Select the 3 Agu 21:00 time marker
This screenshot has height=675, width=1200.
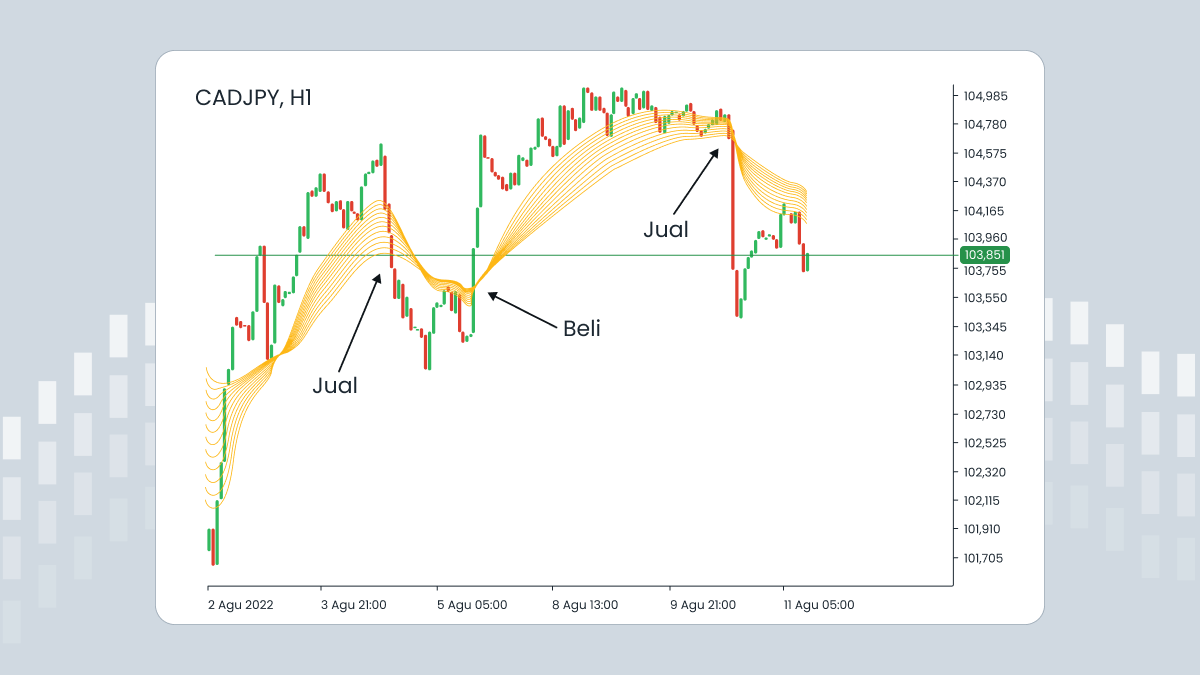tap(355, 605)
